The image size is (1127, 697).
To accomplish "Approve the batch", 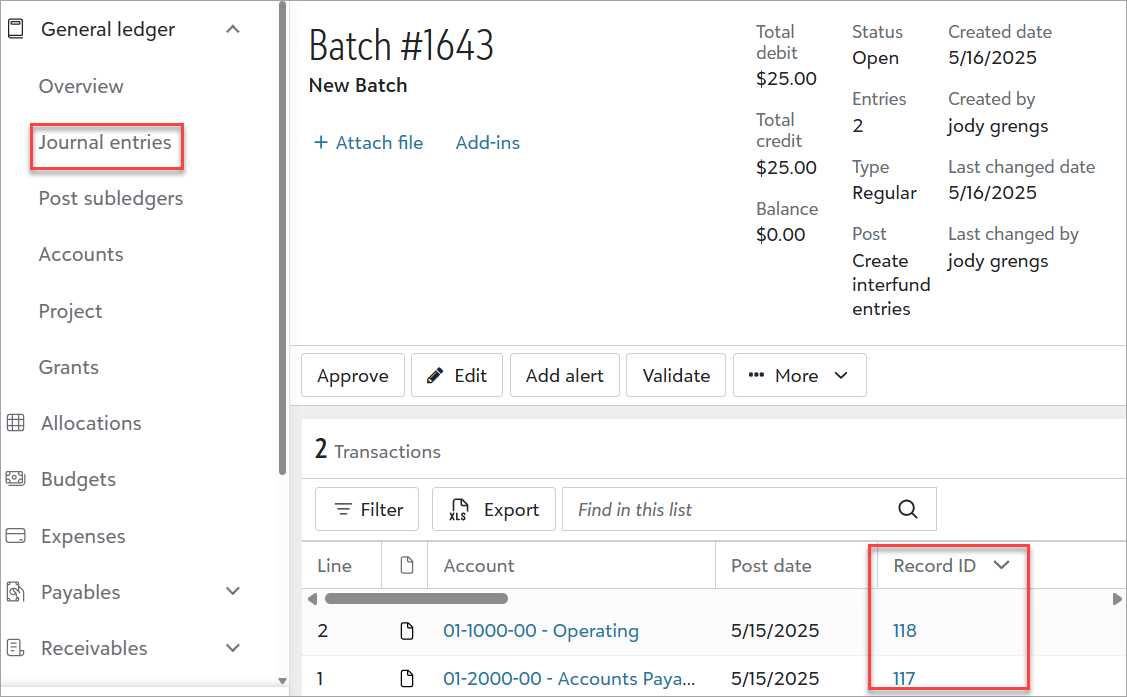I will (x=352, y=376).
